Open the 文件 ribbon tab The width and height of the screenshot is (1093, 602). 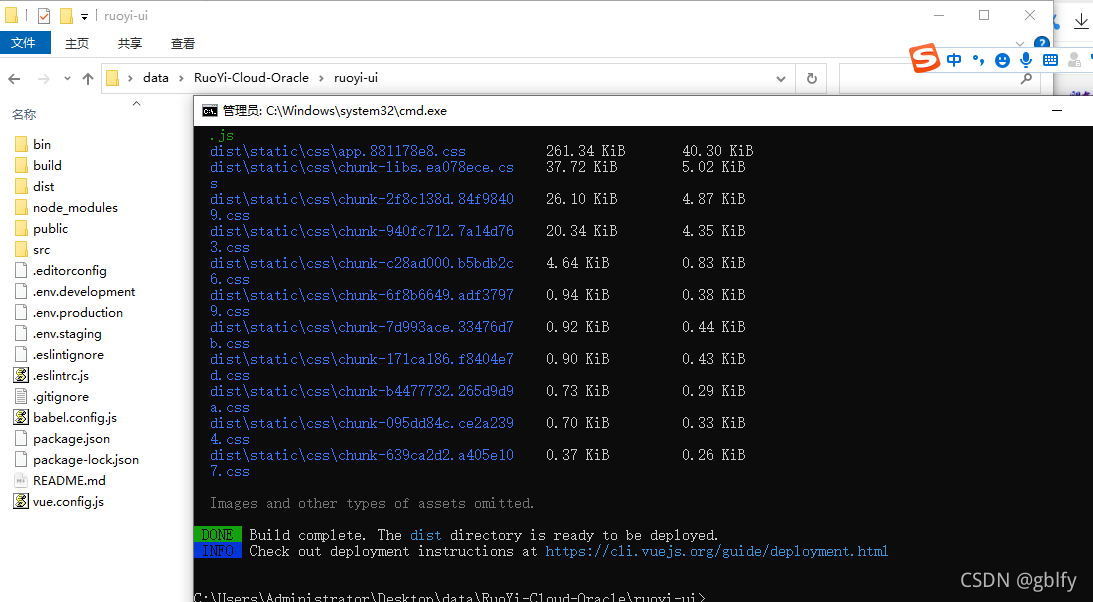tap(23, 43)
